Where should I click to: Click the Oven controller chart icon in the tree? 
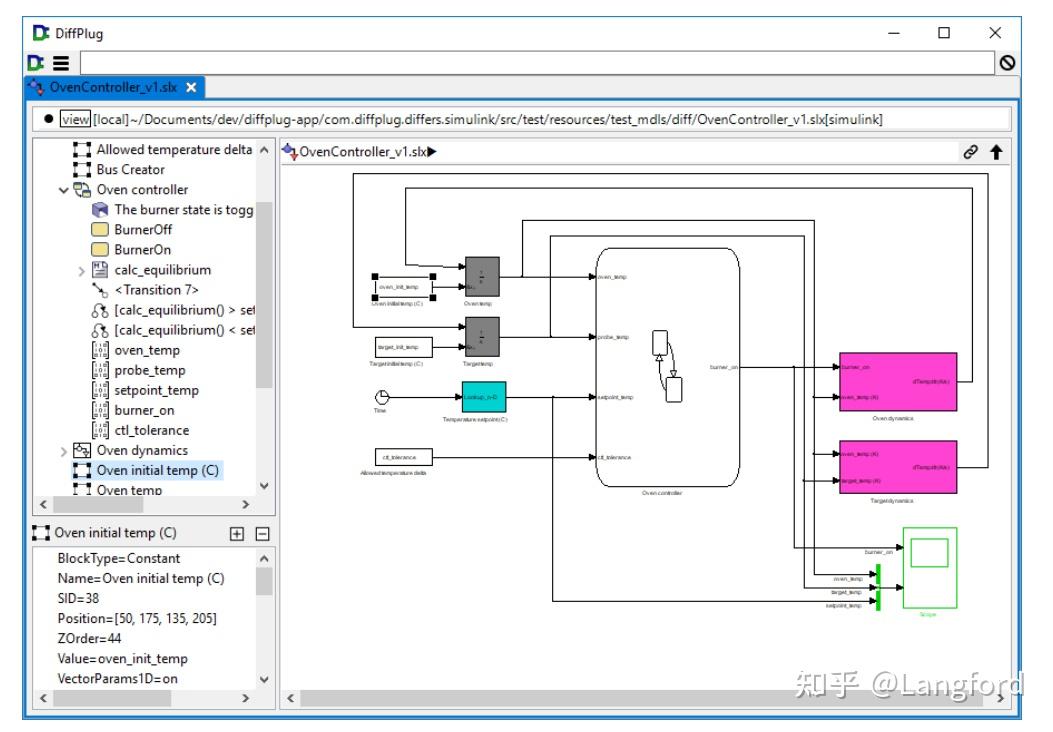pos(82,190)
